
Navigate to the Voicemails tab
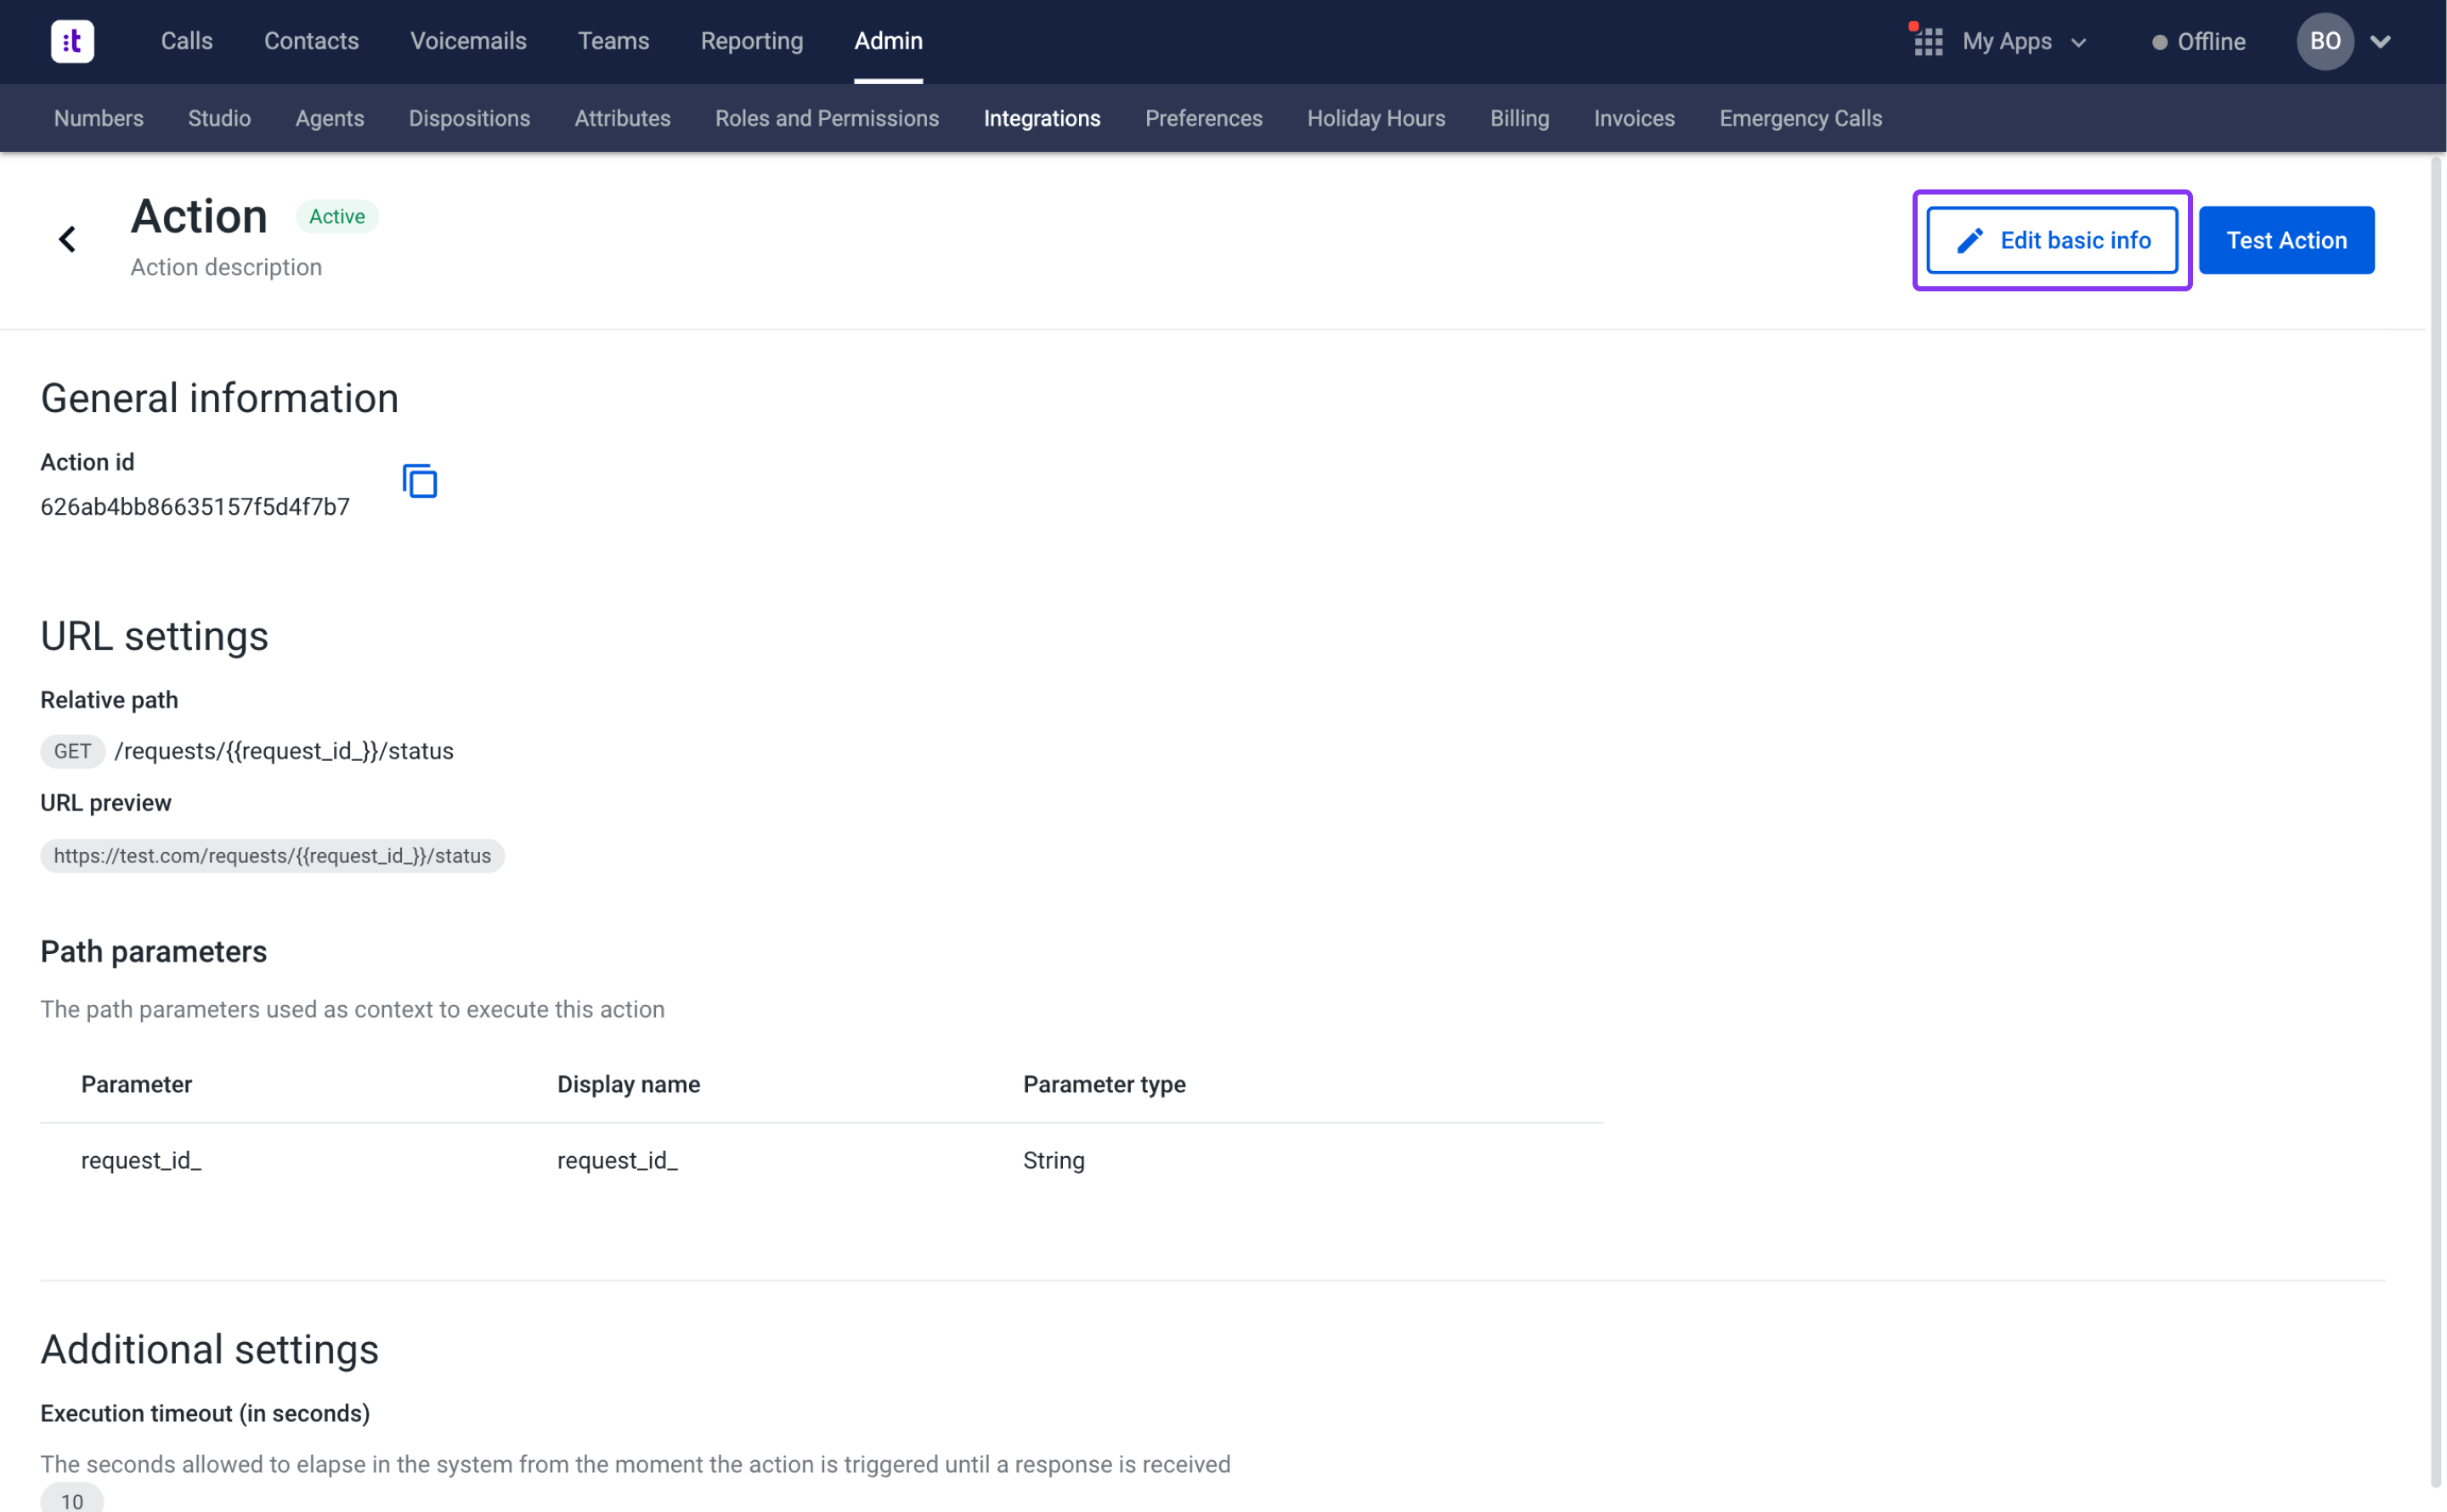click(x=468, y=41)
